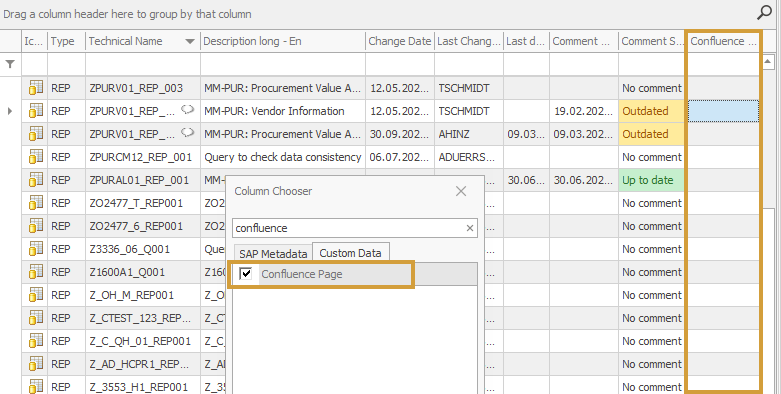Screen dimensions: 781x394
Task: Select the report icon for Z_C_QH_01_REP001
Action: tap(35, 341)
